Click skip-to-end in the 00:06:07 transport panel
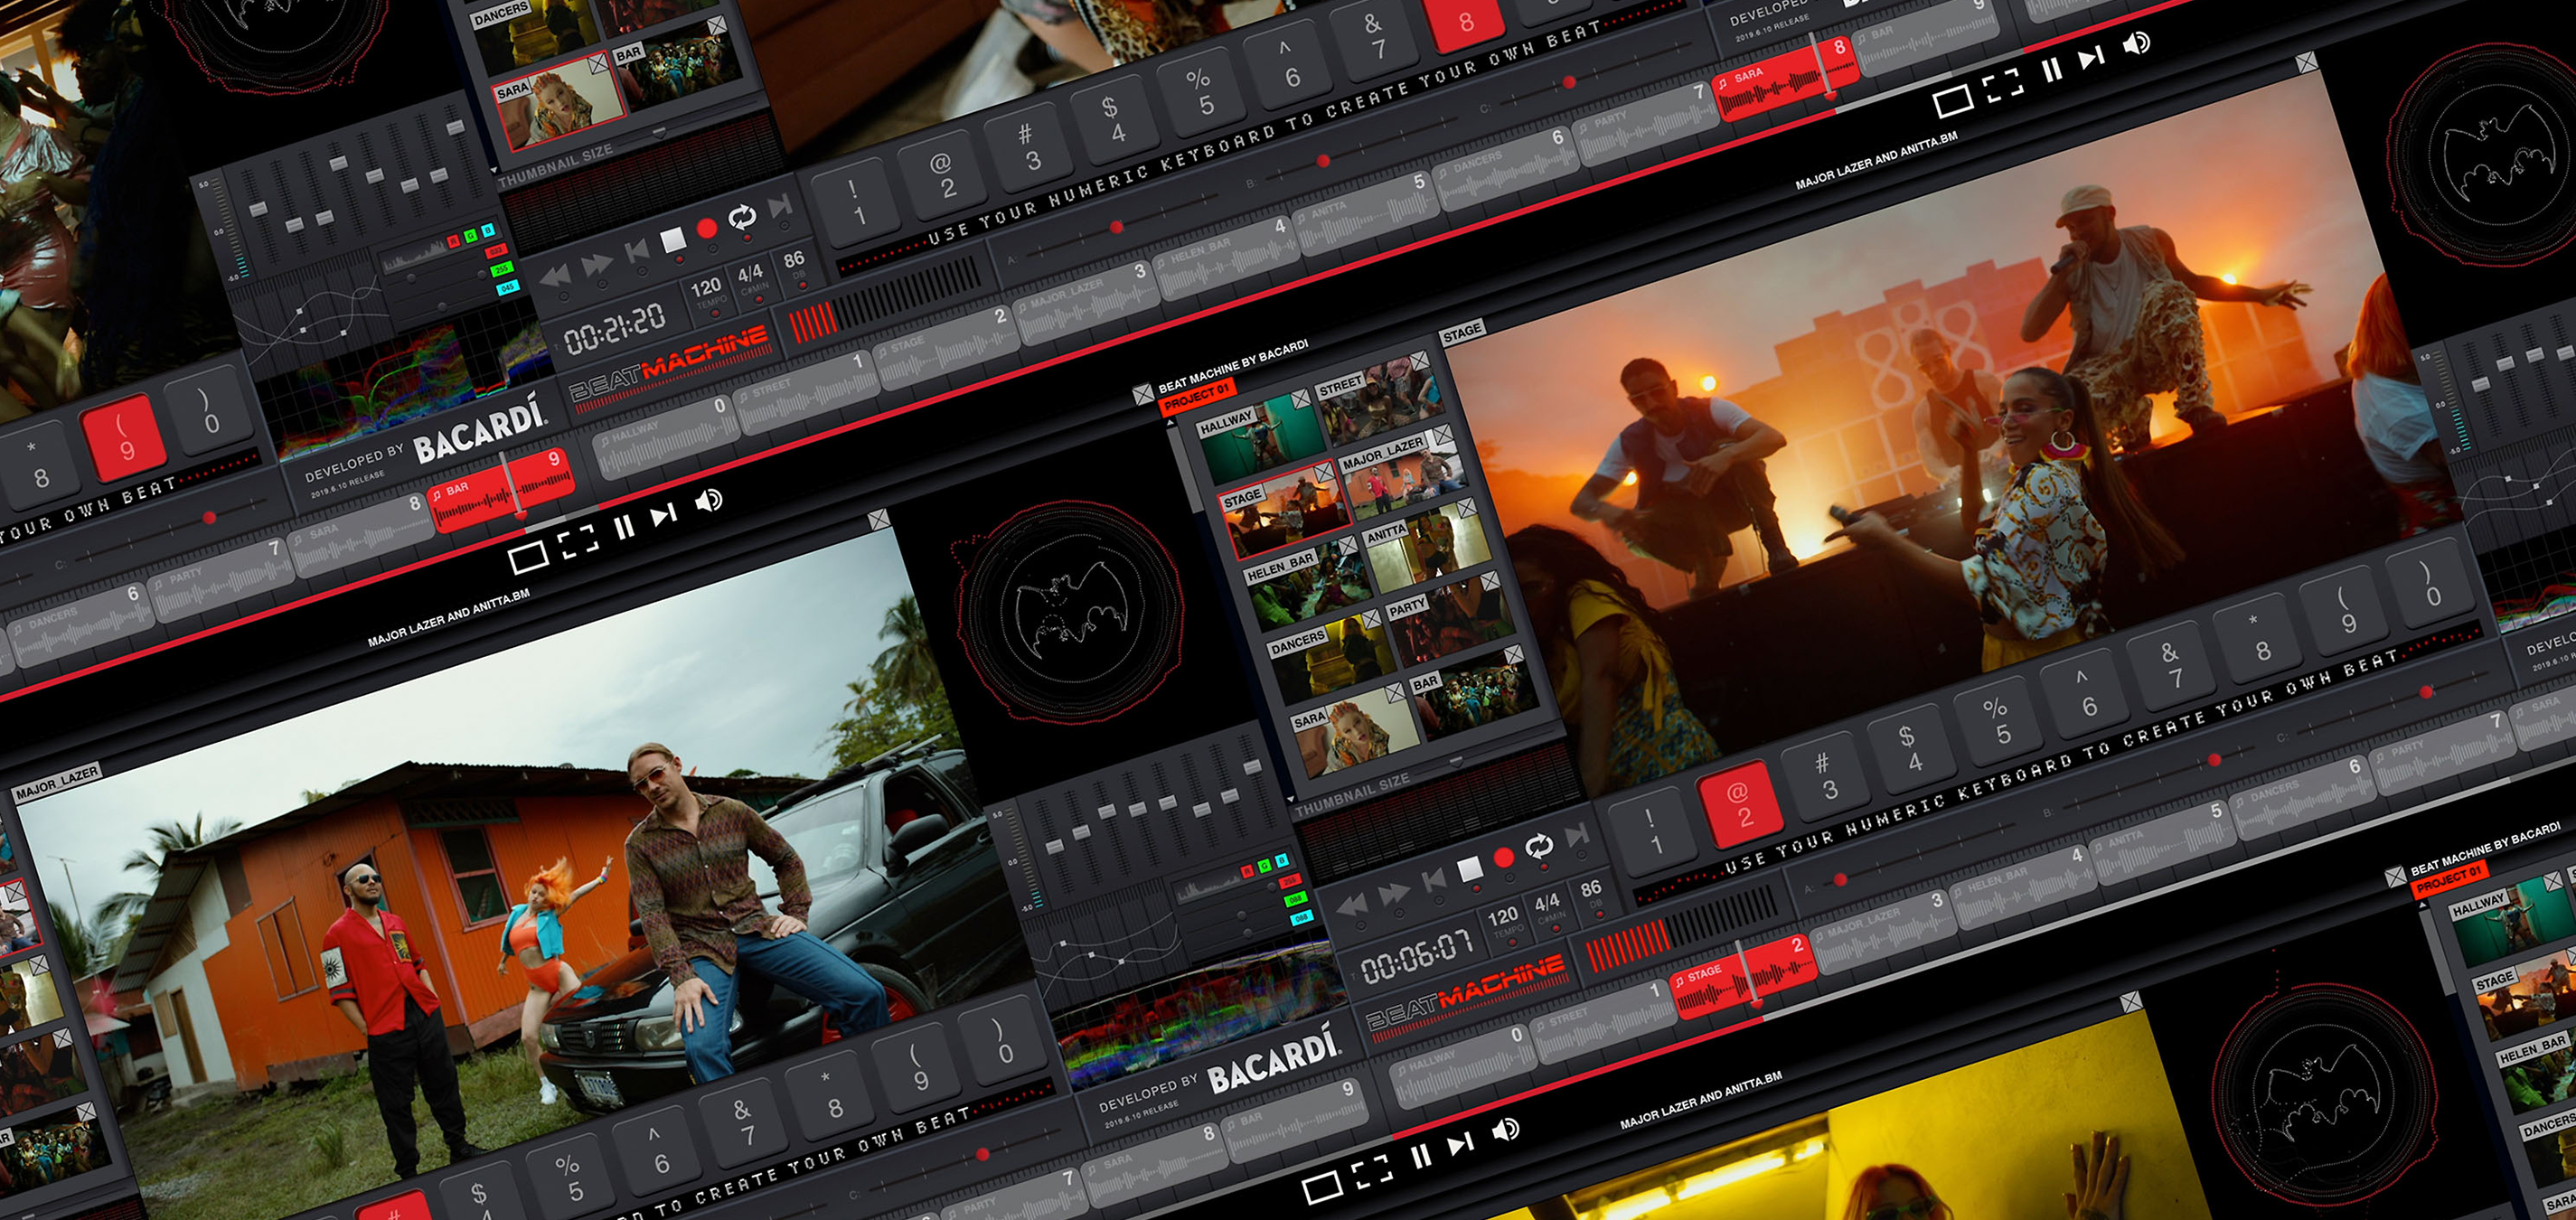Viewport: 2576px width, 1220px height. (1577, 835)
